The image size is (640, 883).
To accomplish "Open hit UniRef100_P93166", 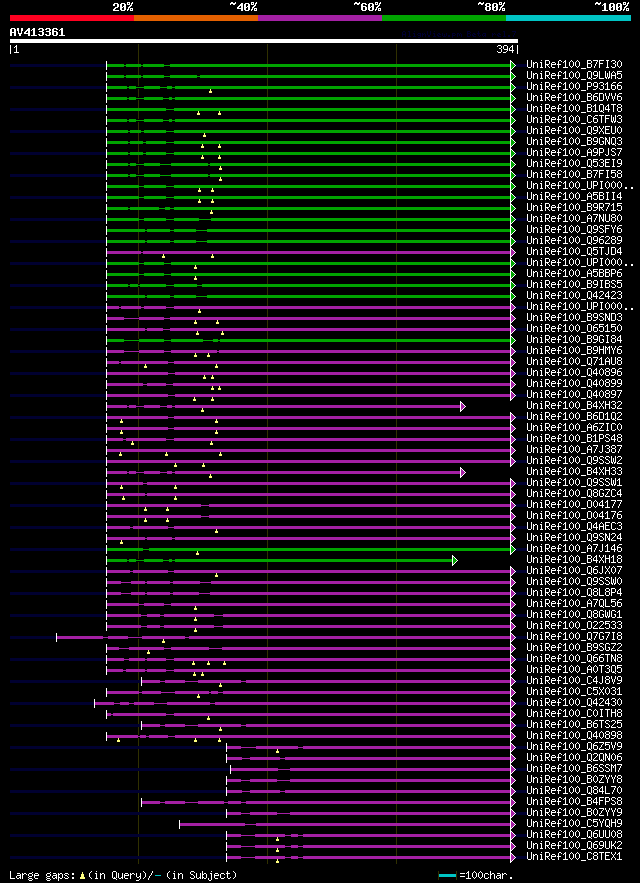I will click(x=574, y=87).
